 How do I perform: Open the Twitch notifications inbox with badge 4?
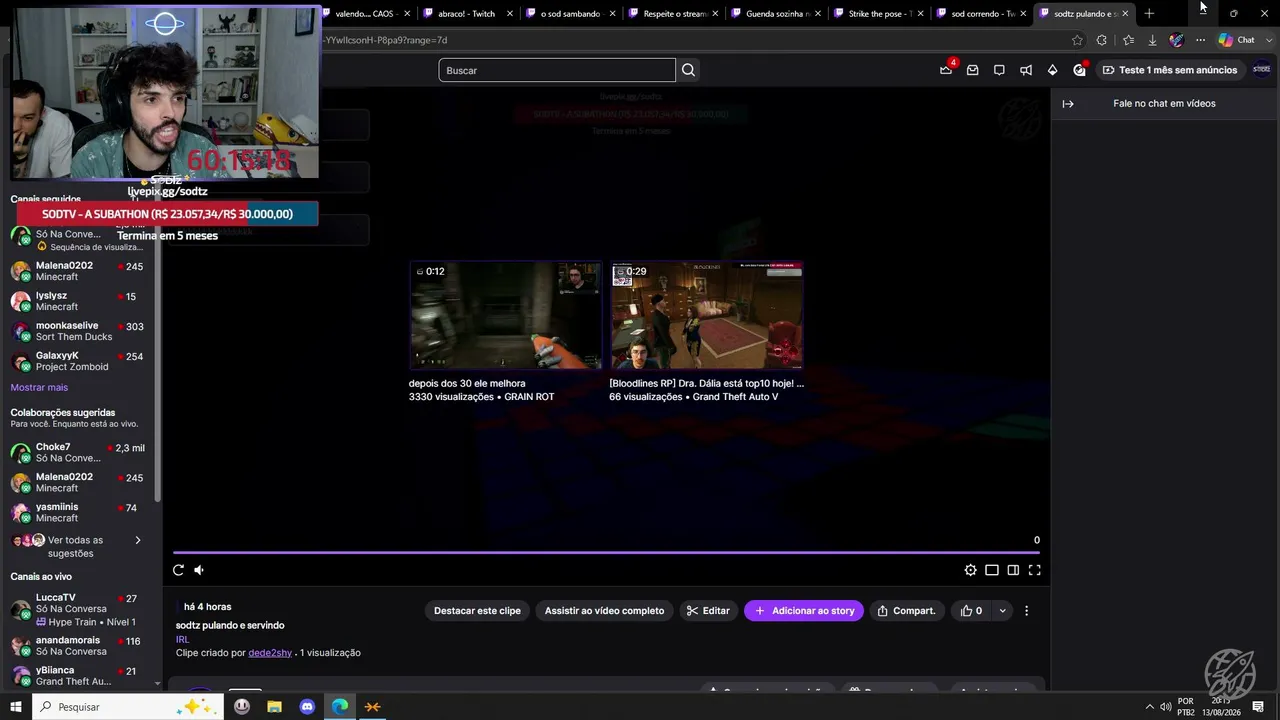coord(946,70)
